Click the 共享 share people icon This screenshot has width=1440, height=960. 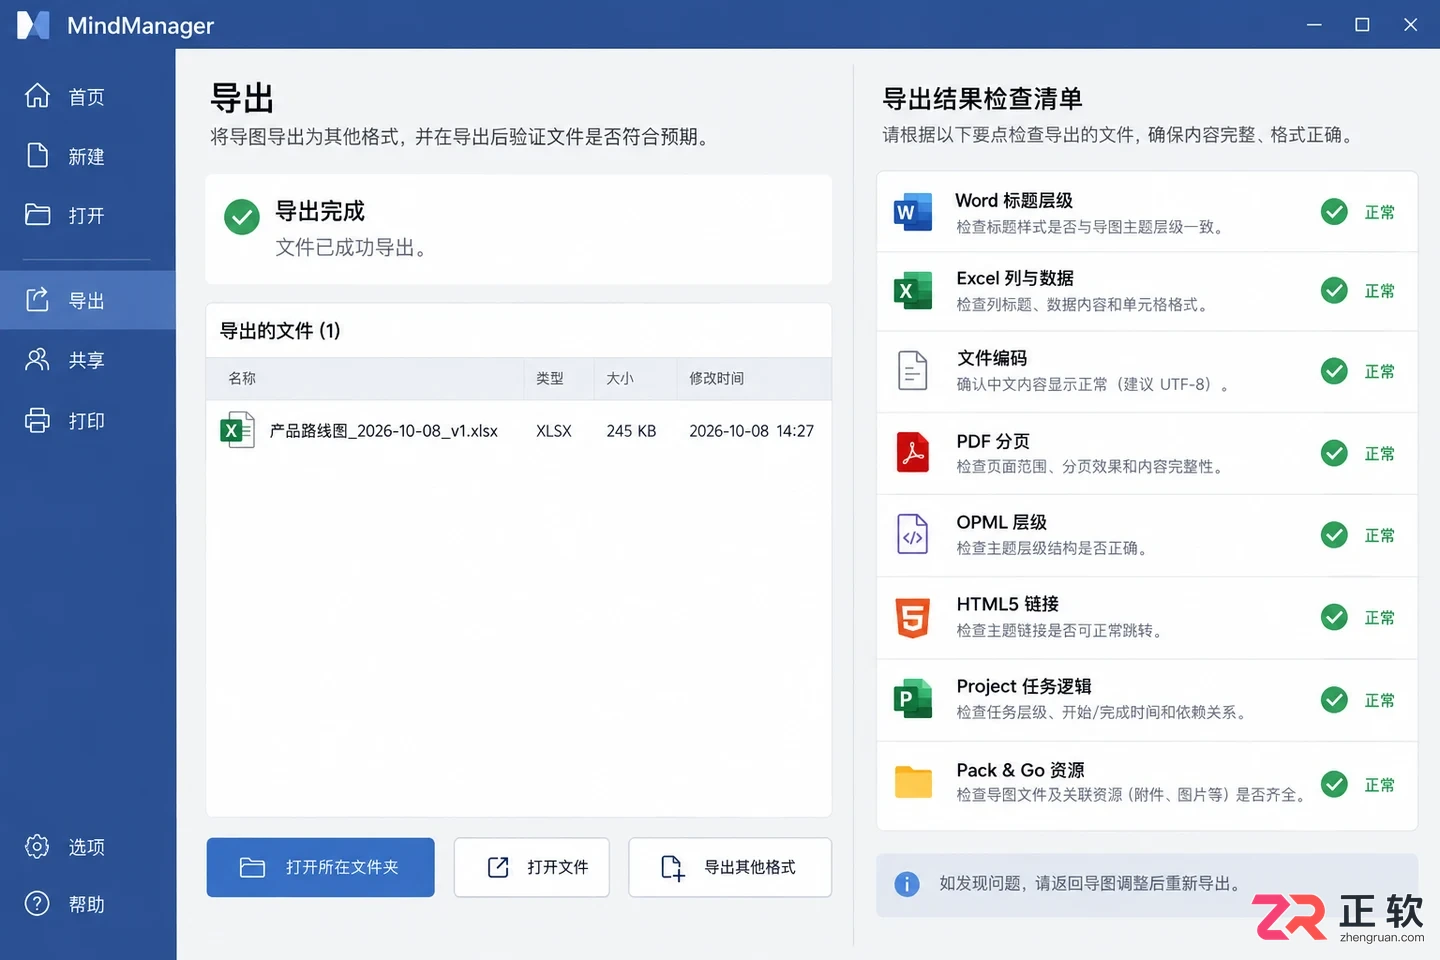click(37, 359)
